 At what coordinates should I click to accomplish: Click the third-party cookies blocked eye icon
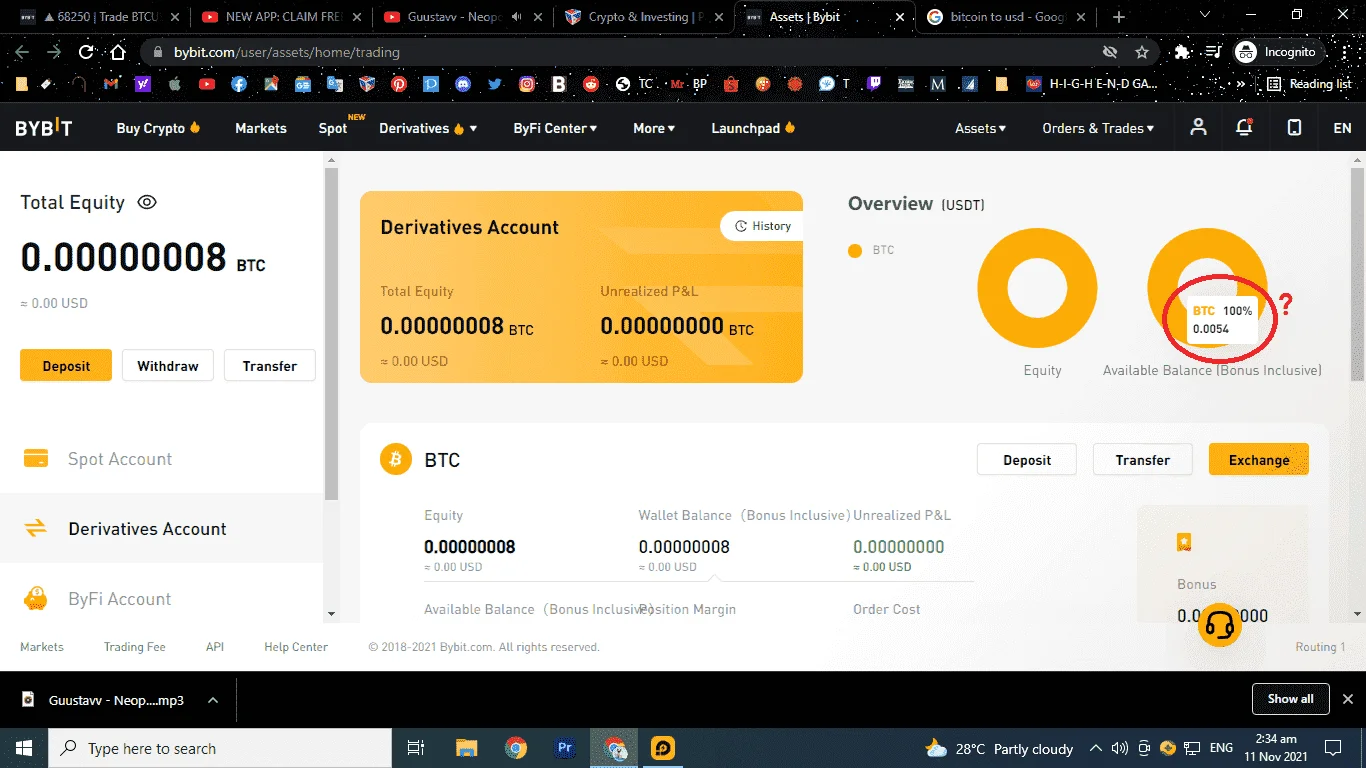point(1109,52)
